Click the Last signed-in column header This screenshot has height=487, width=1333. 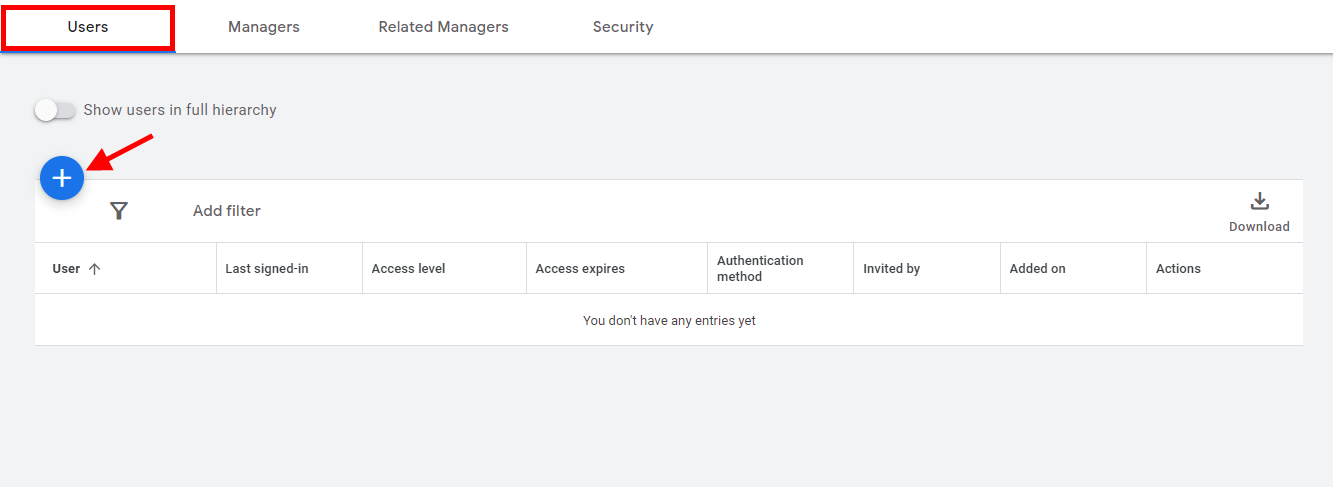(x=267, y=269)
